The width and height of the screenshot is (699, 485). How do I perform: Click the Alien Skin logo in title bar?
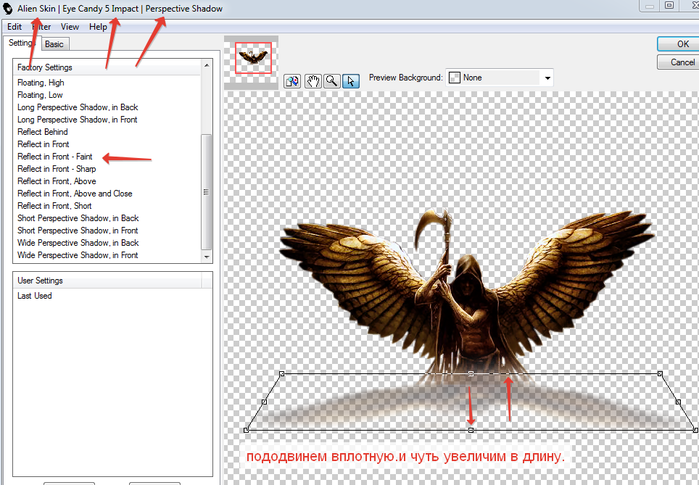(8, 8)
